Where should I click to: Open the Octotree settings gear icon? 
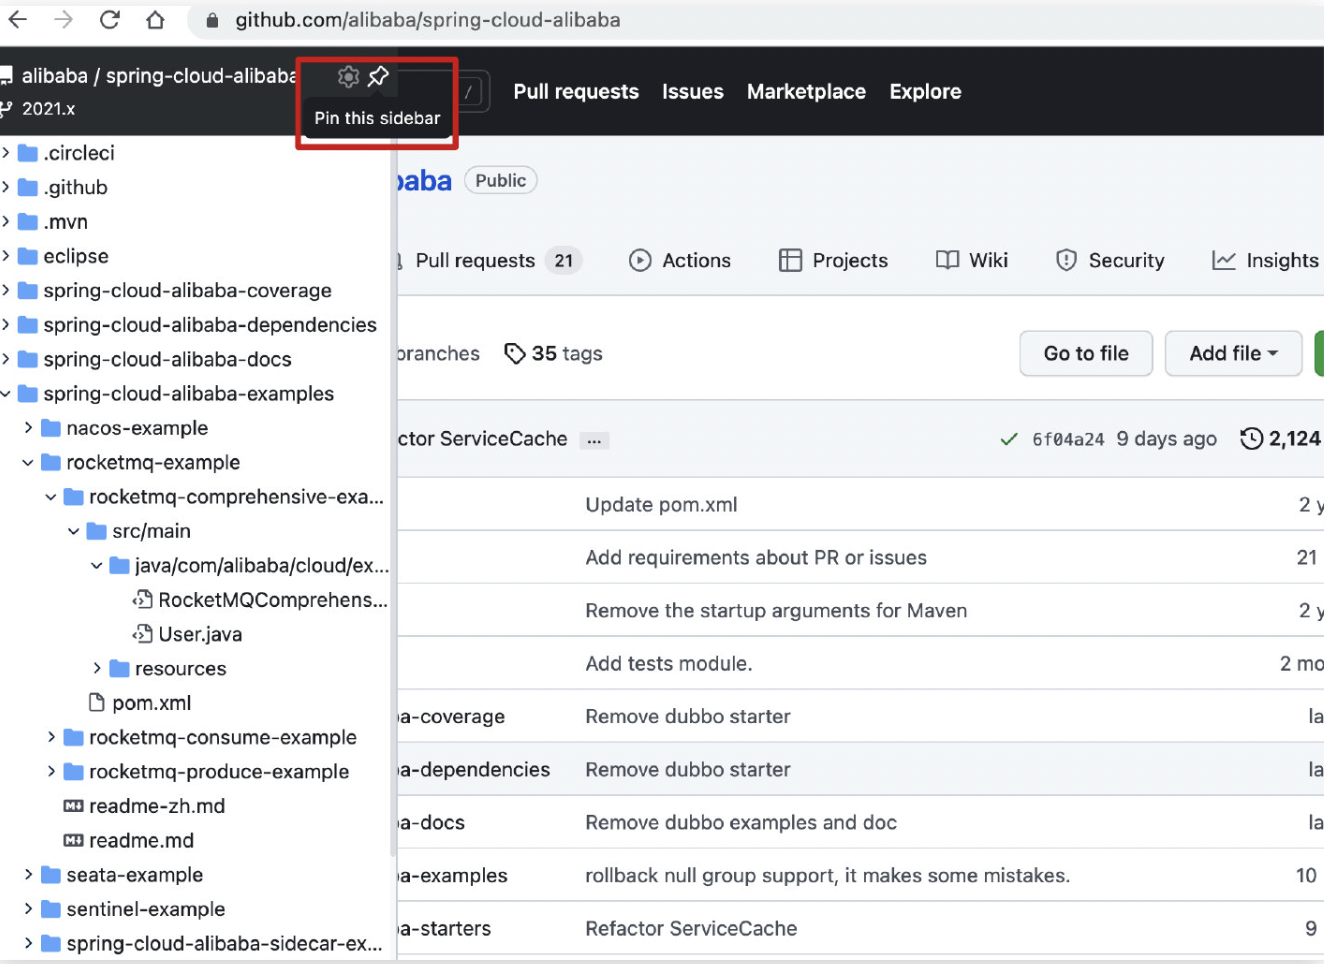pos(348,77)
